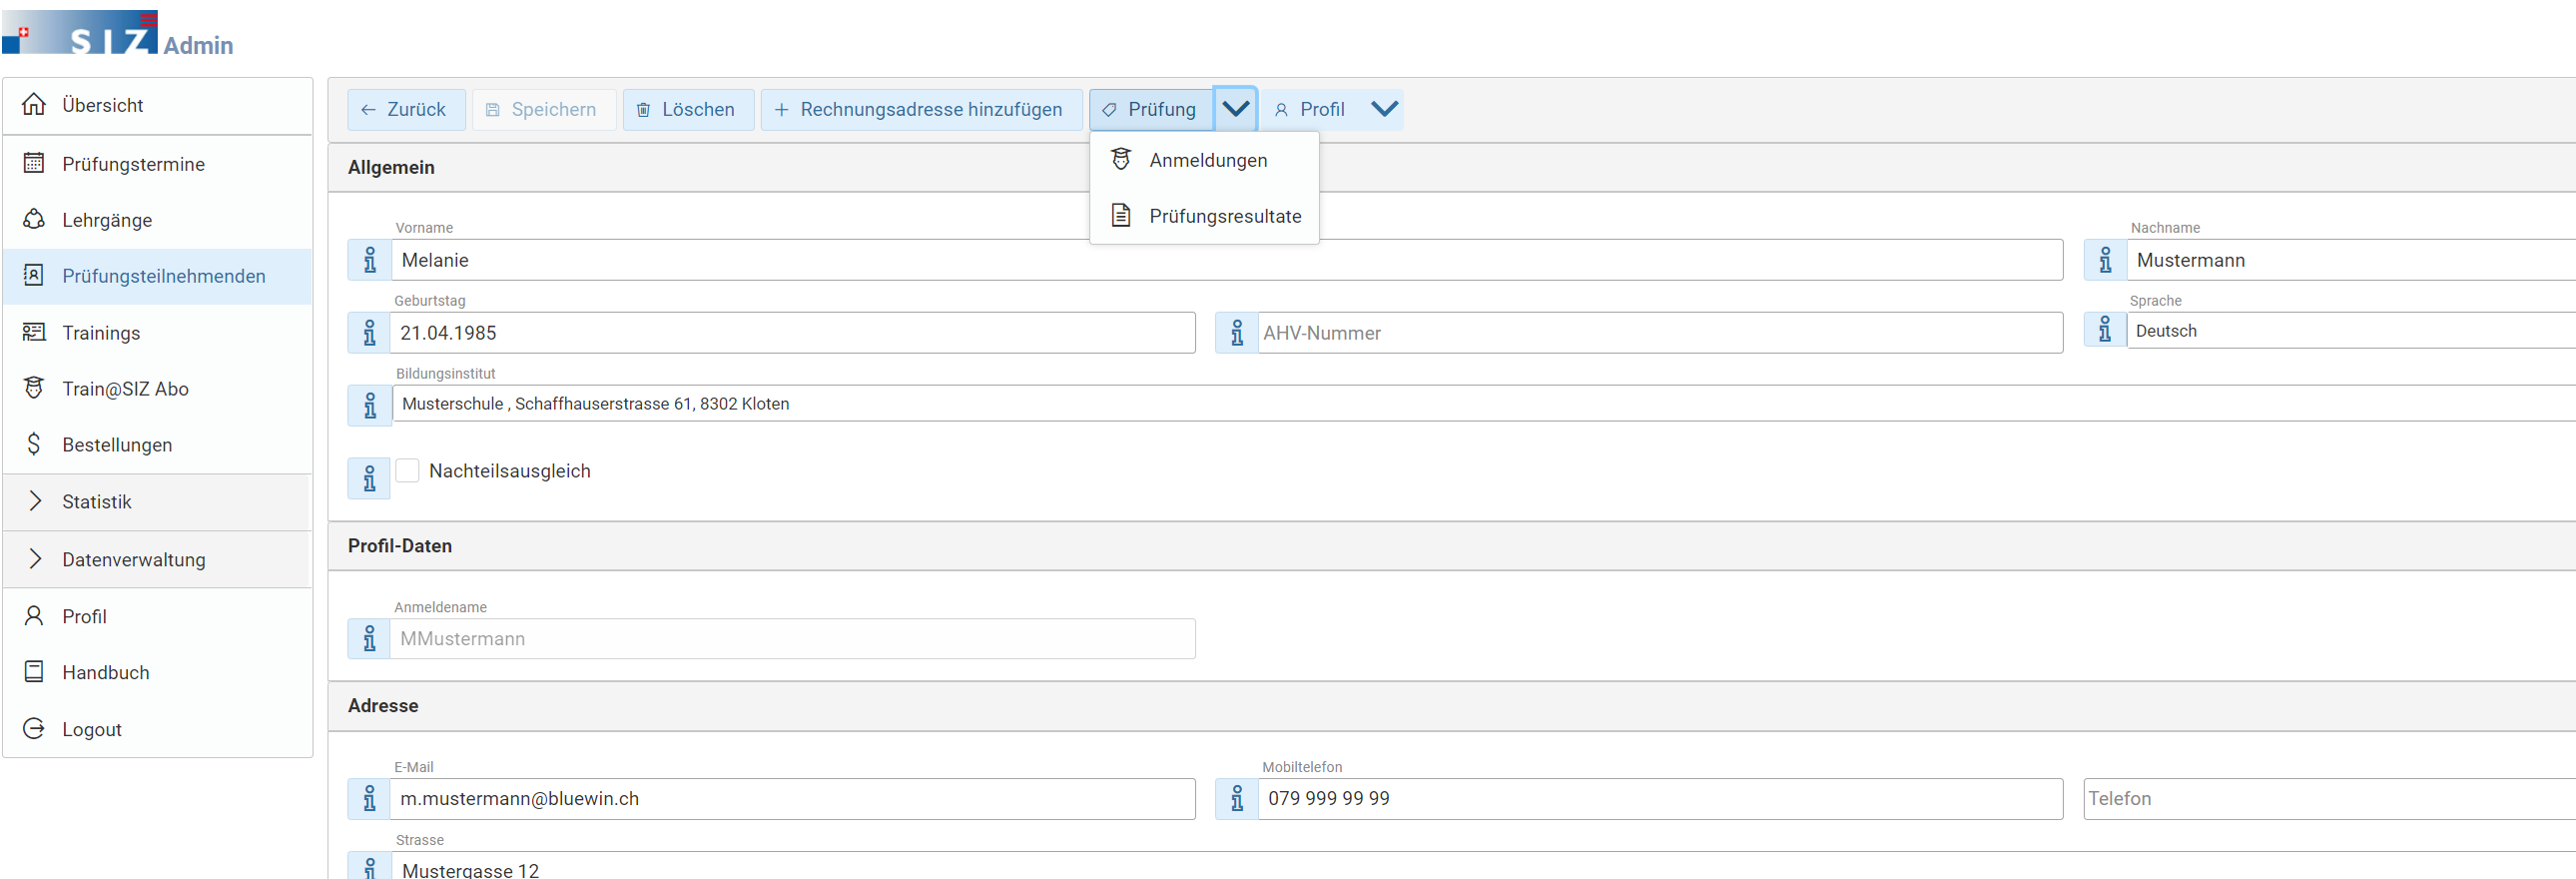
Task: Click the info icon beside Nachteilsausgleich
Action: [369, 478]
